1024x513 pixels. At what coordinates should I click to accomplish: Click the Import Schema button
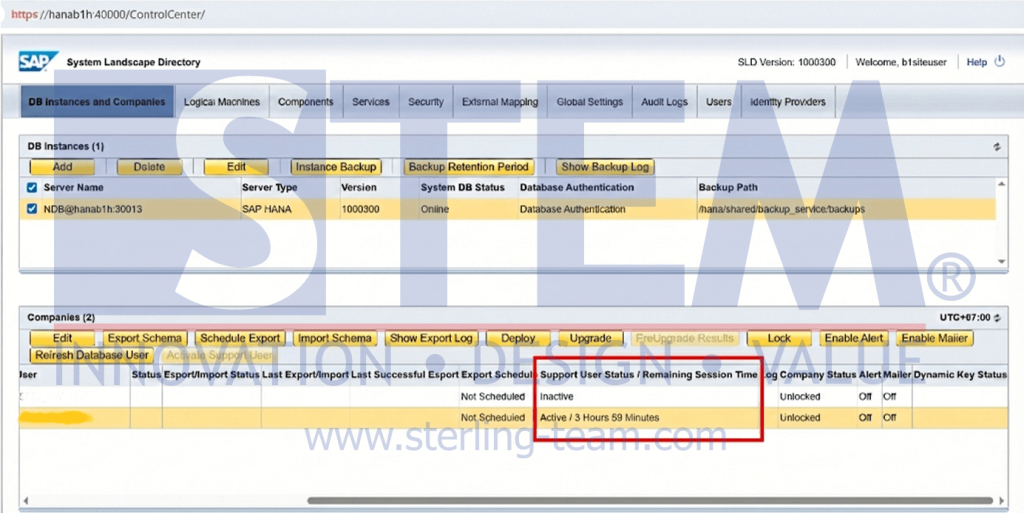[x=334, y=338]
